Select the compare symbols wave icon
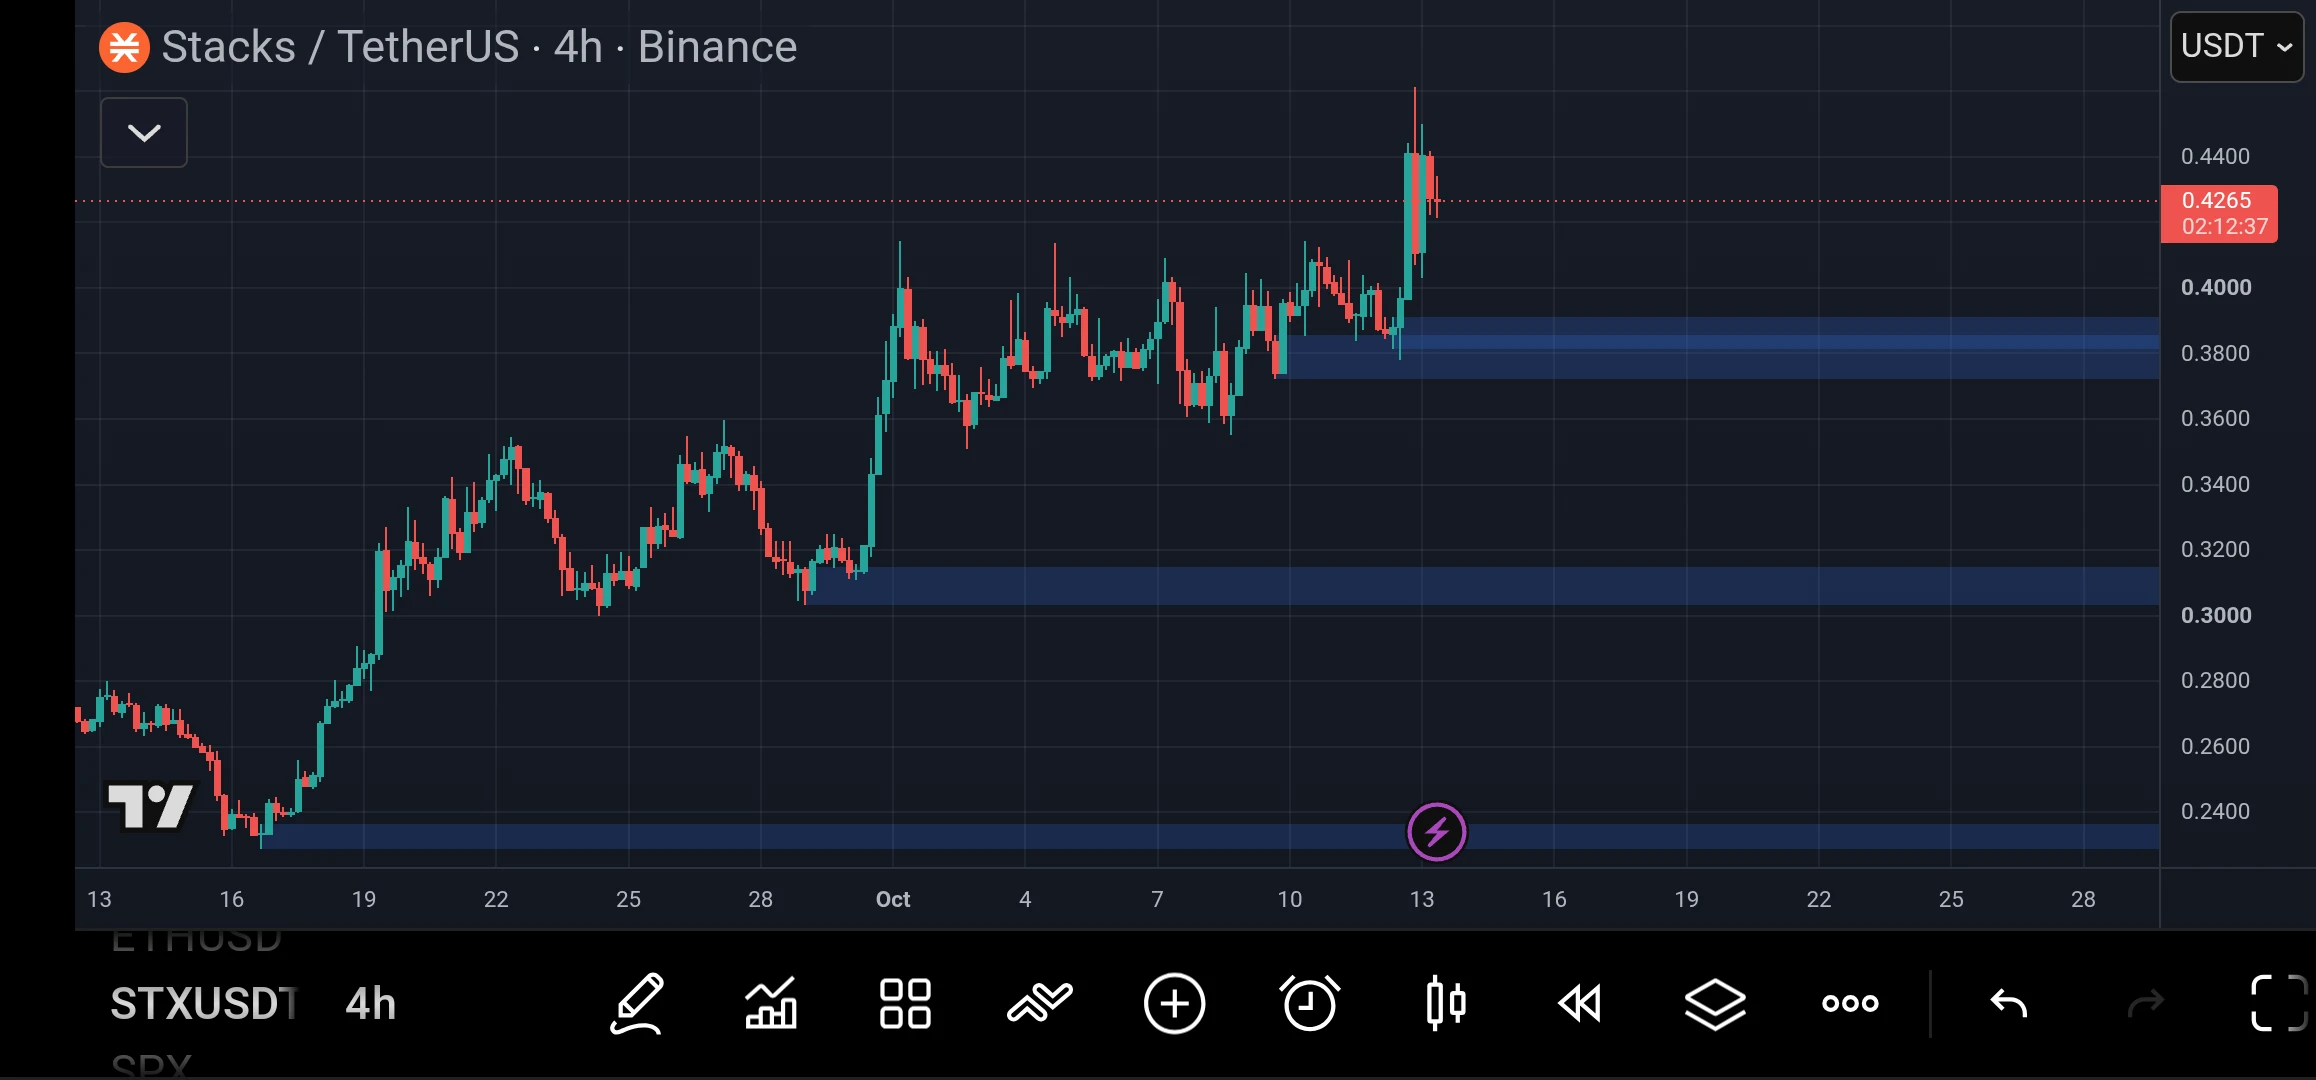Viewport: 2316px width, 1080px height. tap(1040, 1003)
